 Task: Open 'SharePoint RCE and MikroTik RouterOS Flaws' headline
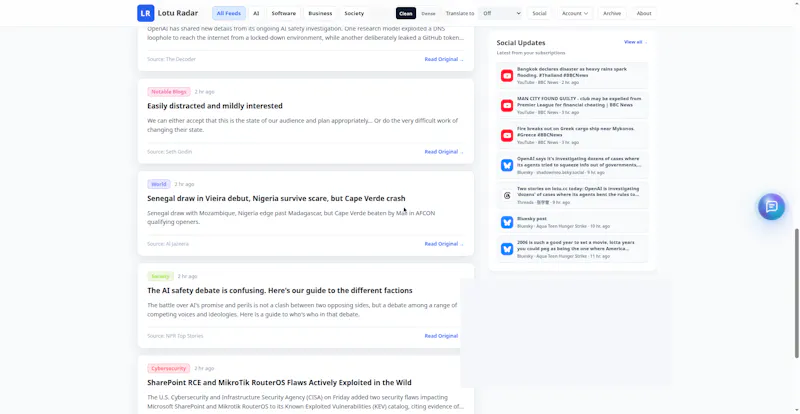click(x=279, y=382)
